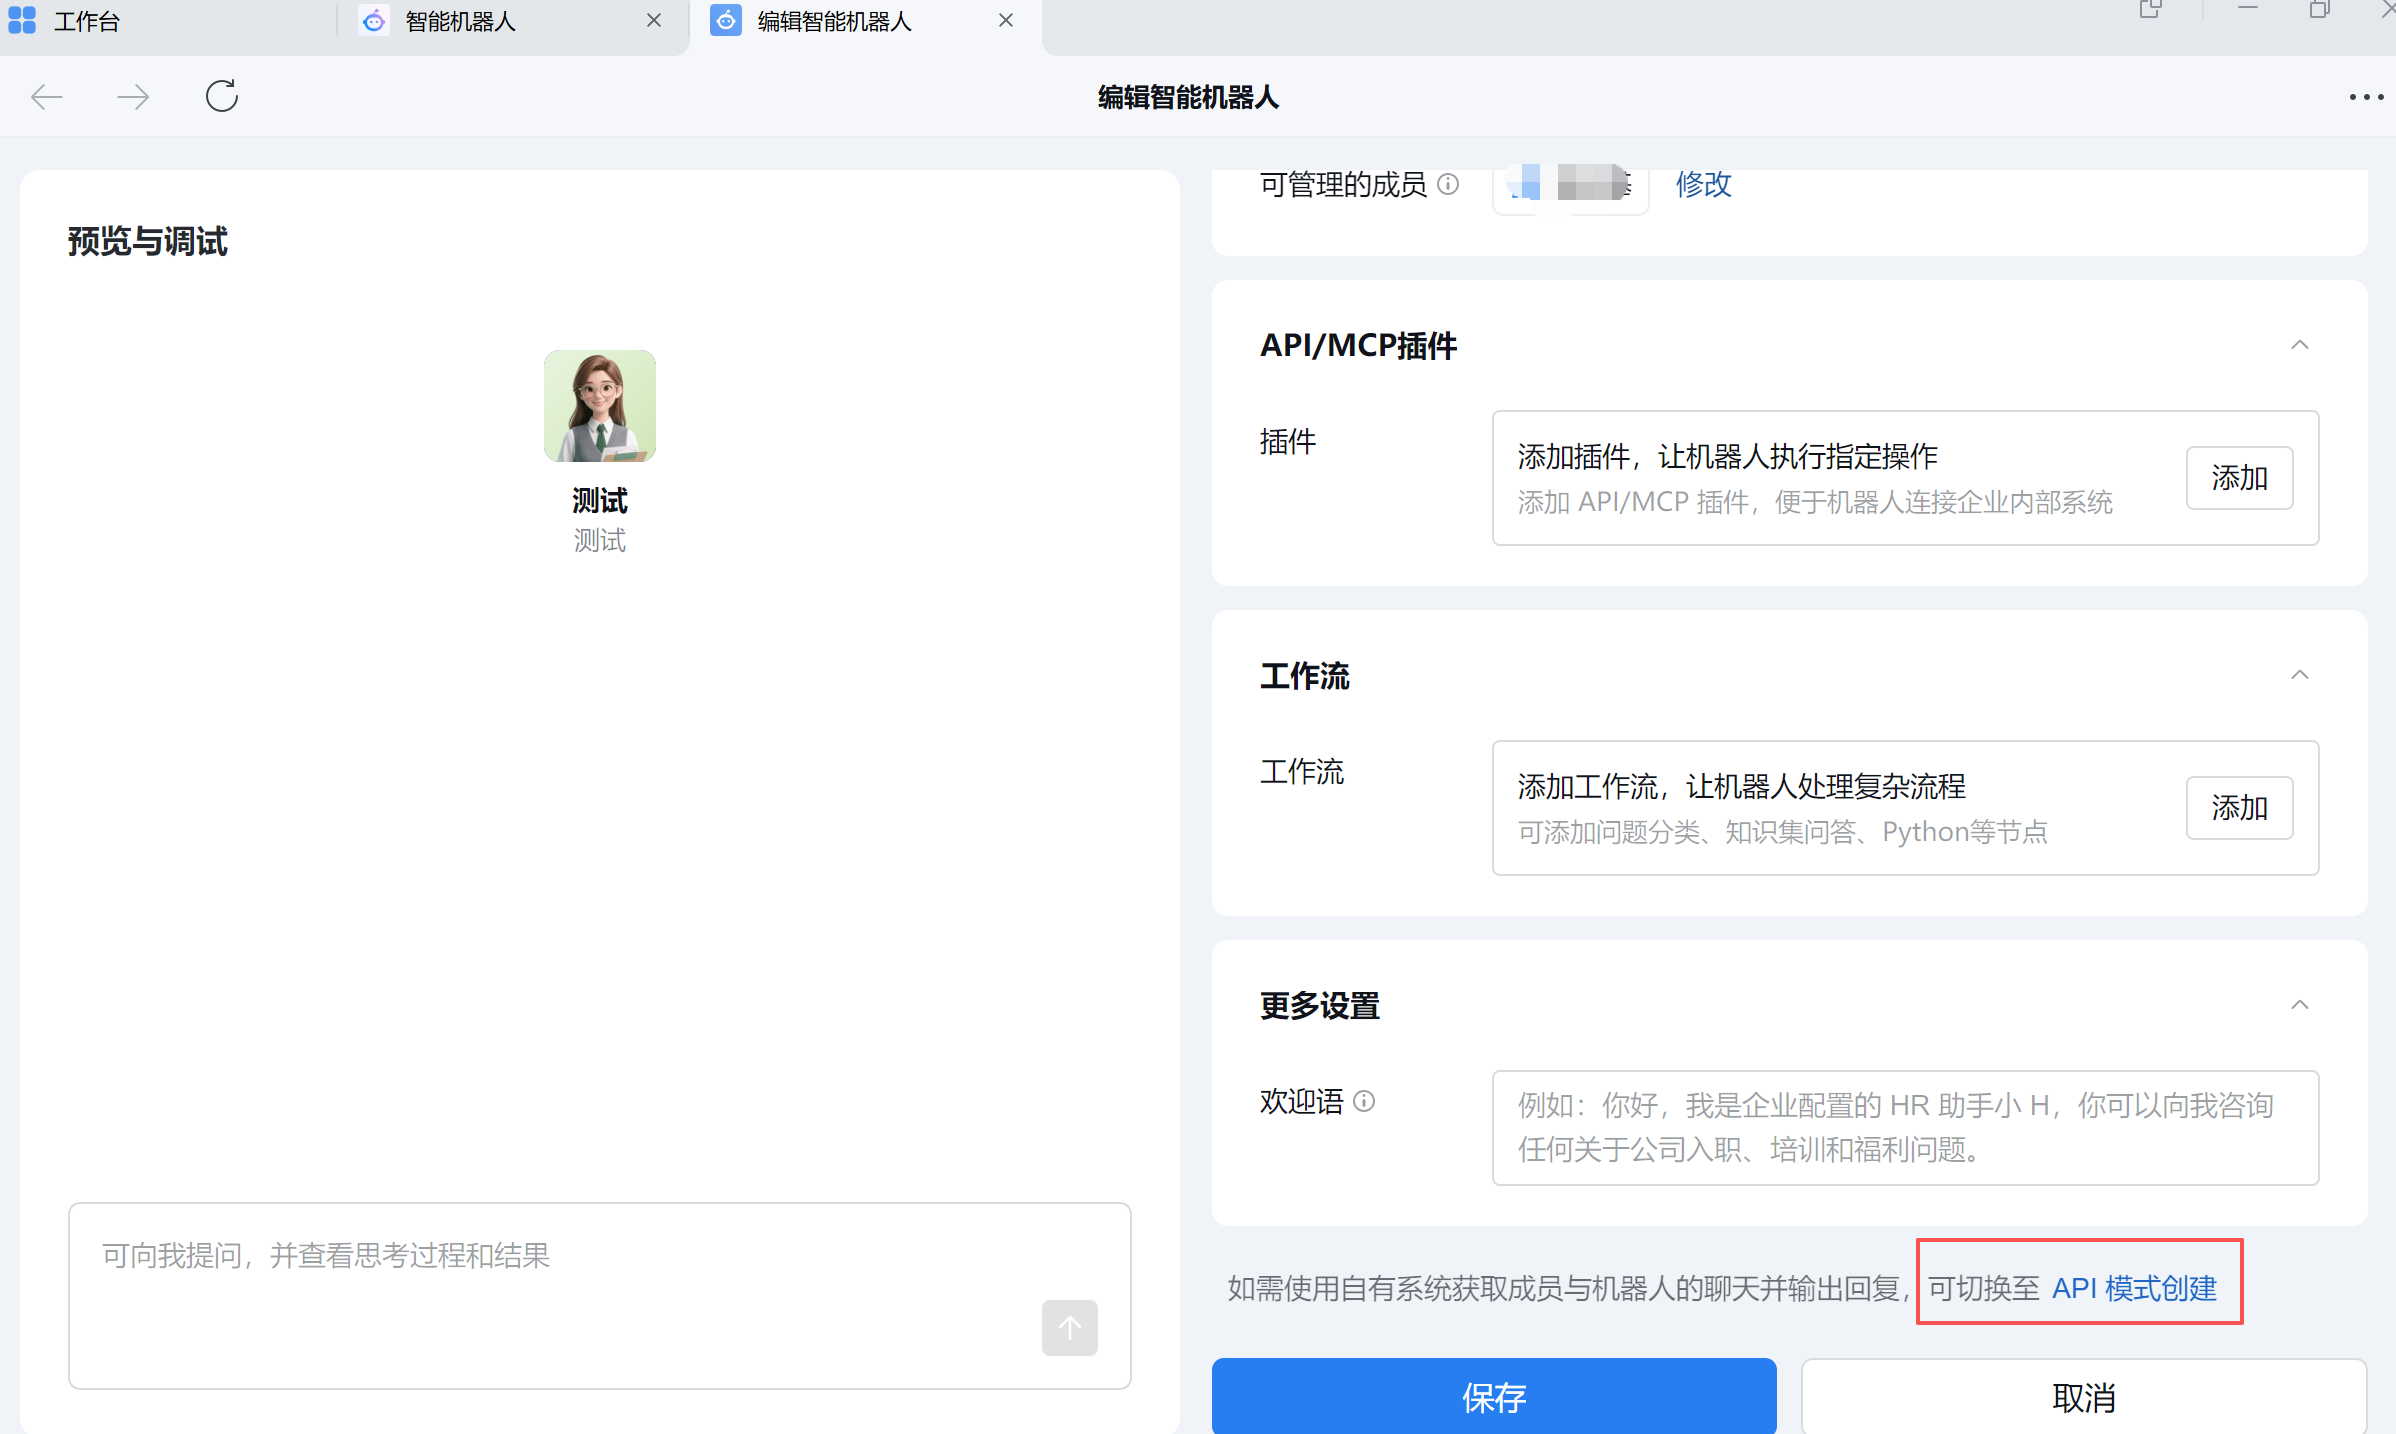The height and width of the screenshot is (1434, 2396).
Task: Click the robot avatar thumbnail
Action: click(600, 406)
